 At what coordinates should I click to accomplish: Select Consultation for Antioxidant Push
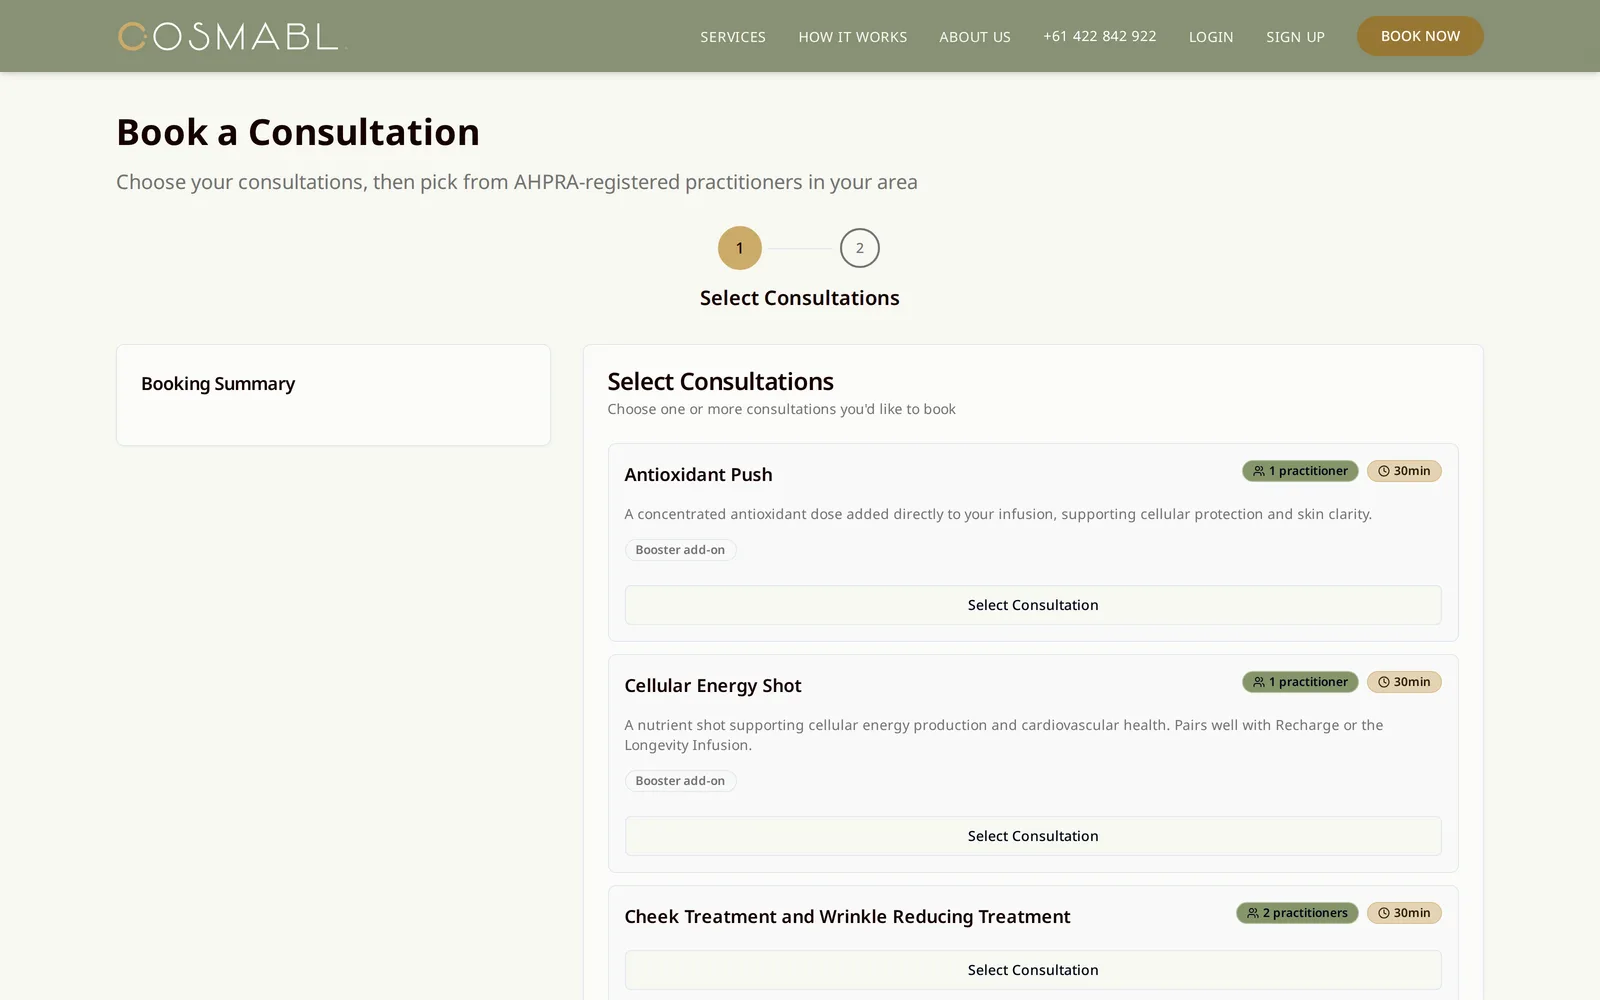pyautogui.click(x=1033, y=605)
